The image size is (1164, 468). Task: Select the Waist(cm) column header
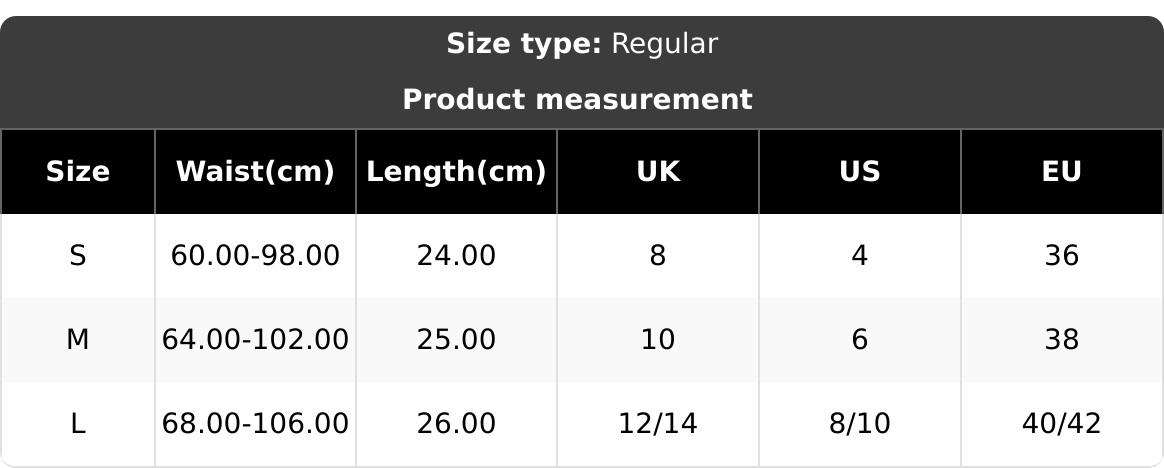[255, 172]
